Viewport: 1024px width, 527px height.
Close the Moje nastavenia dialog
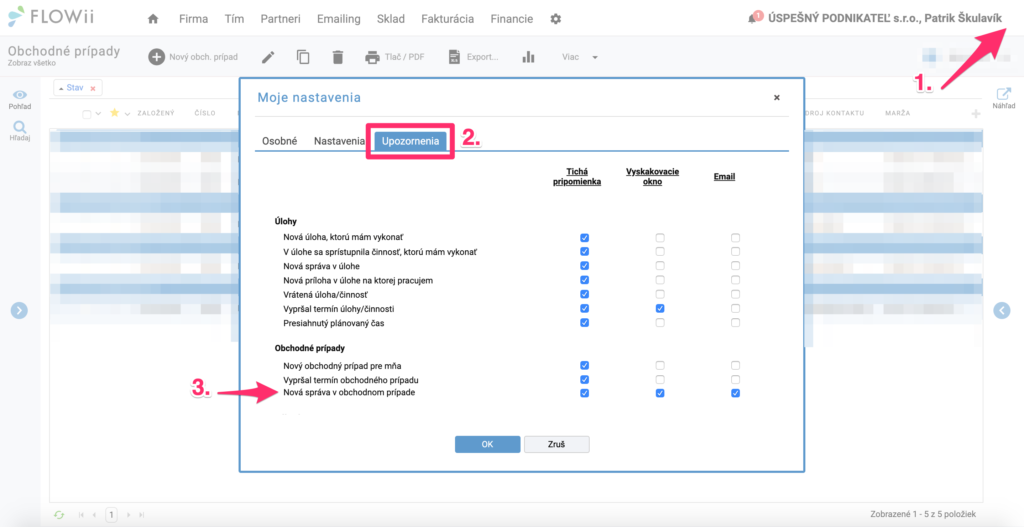coord(776,97)
